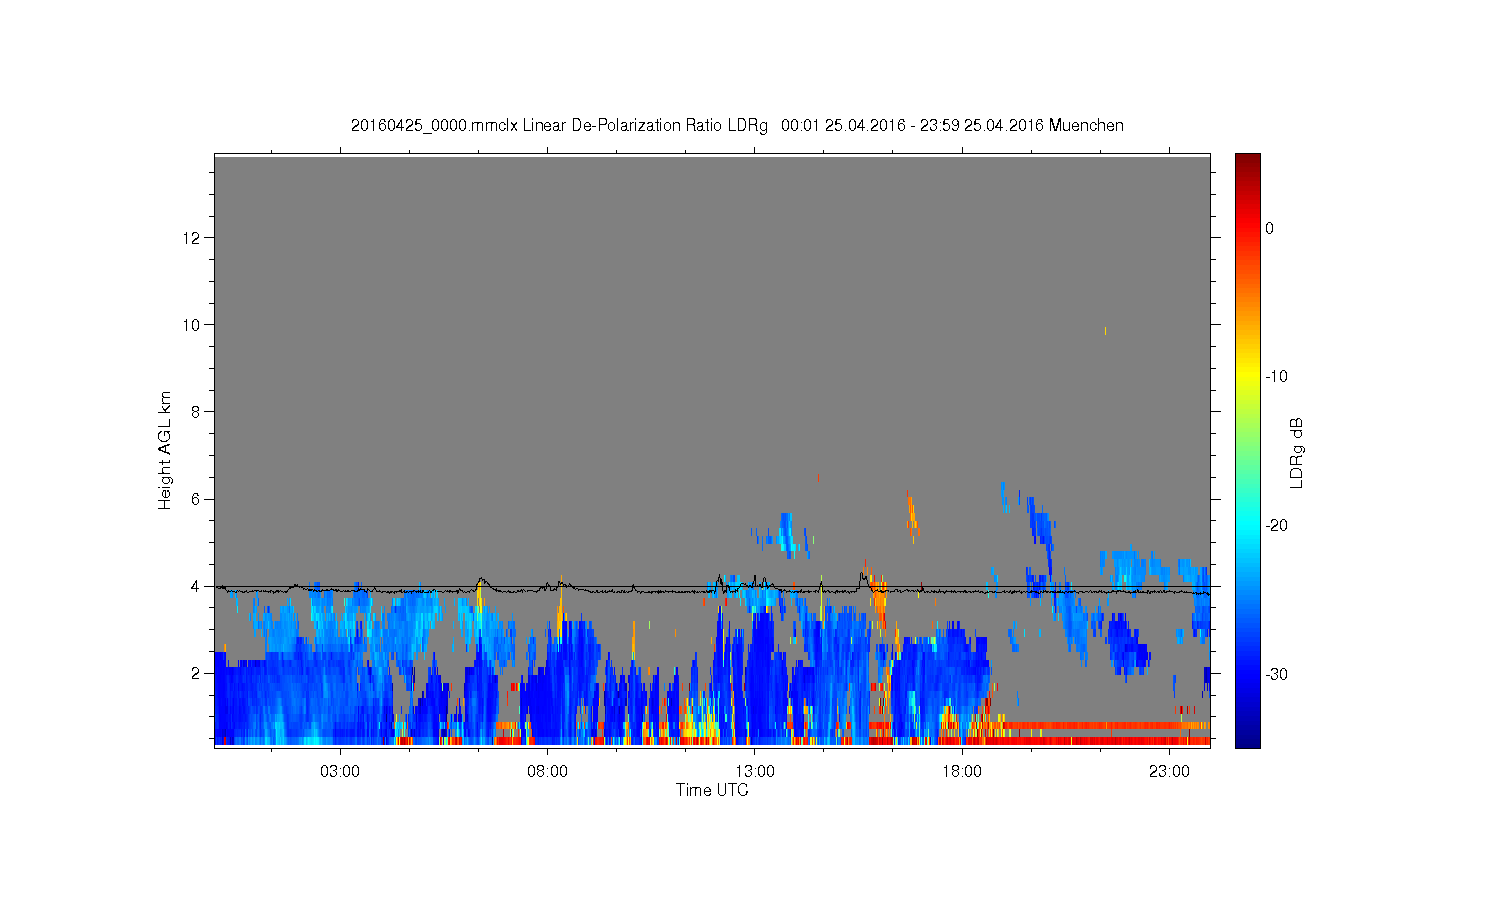Click the small isolated echo near 10 km
The height and width of the screenshot is (900, 1500).
[1105, 330]
